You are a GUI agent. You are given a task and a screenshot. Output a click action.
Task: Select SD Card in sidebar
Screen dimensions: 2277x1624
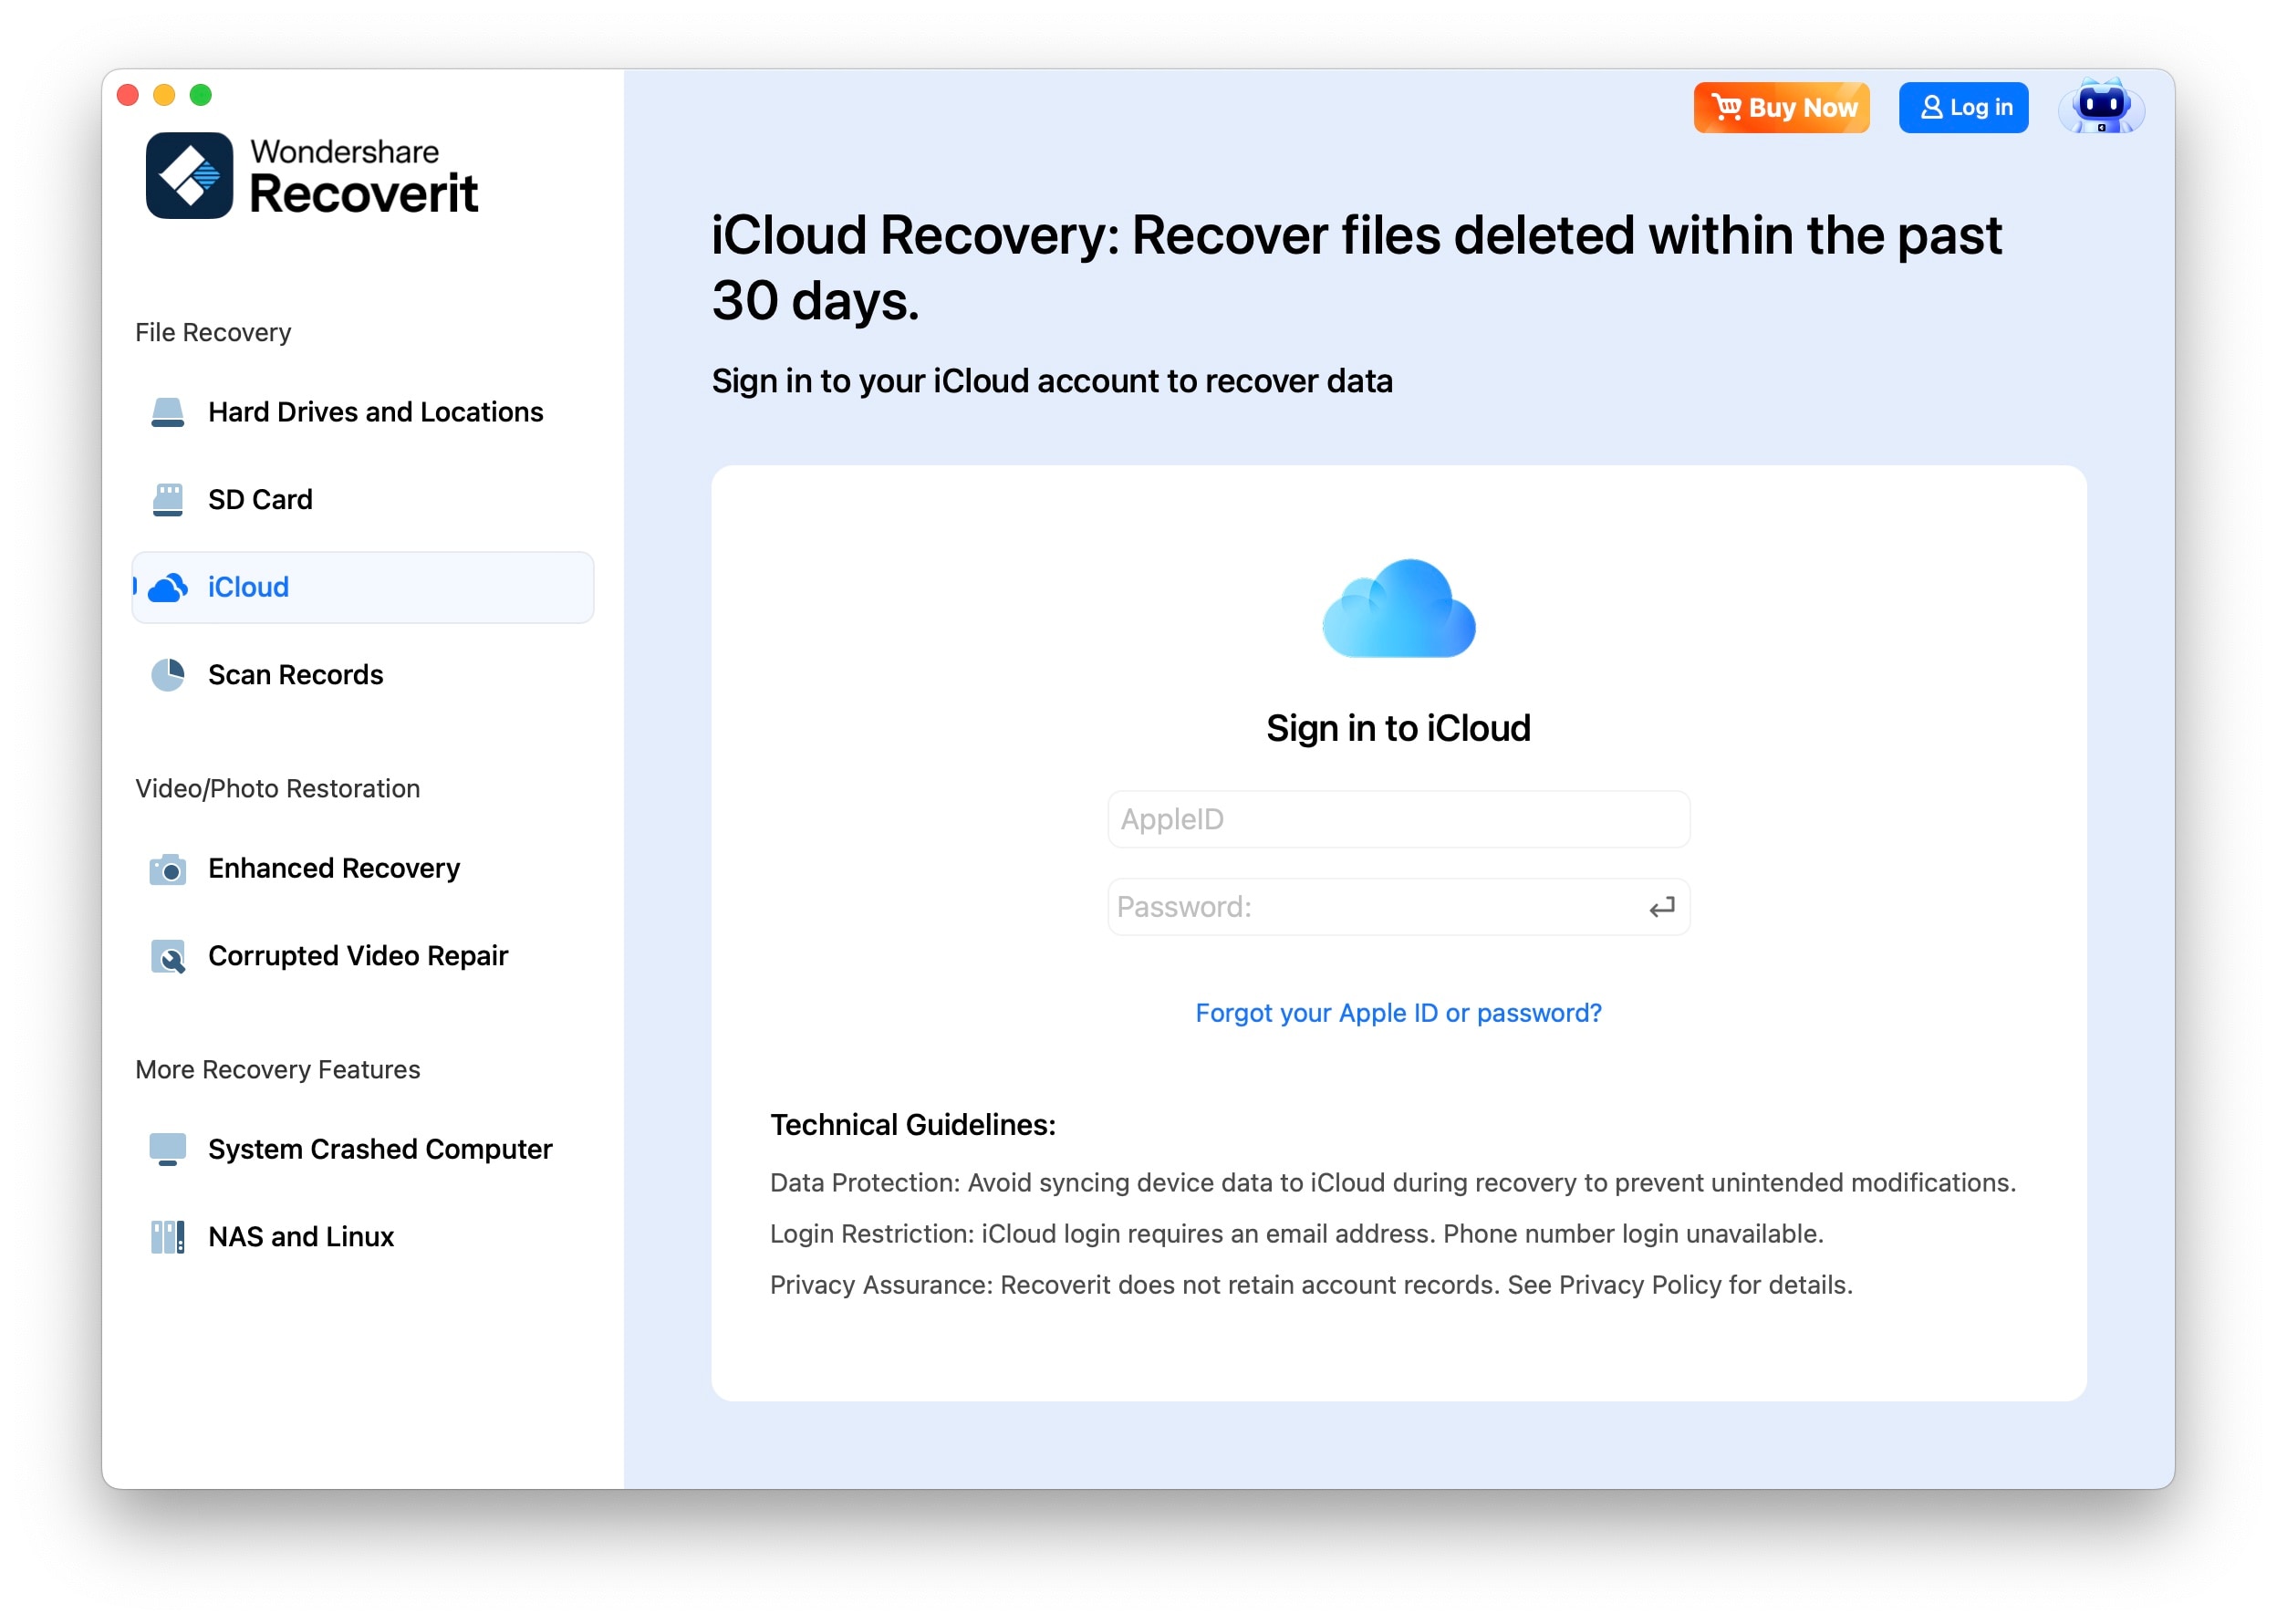(x=363, y=499)
